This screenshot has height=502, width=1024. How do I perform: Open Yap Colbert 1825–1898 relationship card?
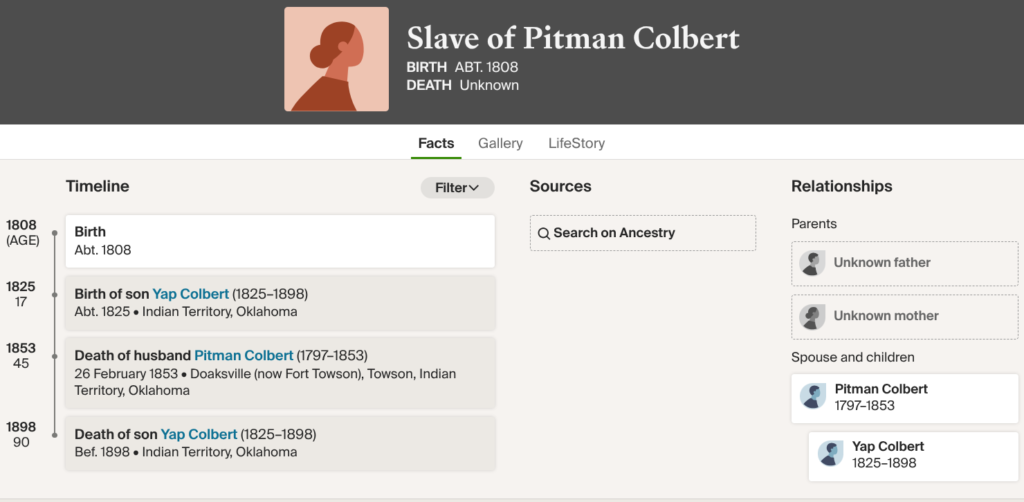[913, 455]
